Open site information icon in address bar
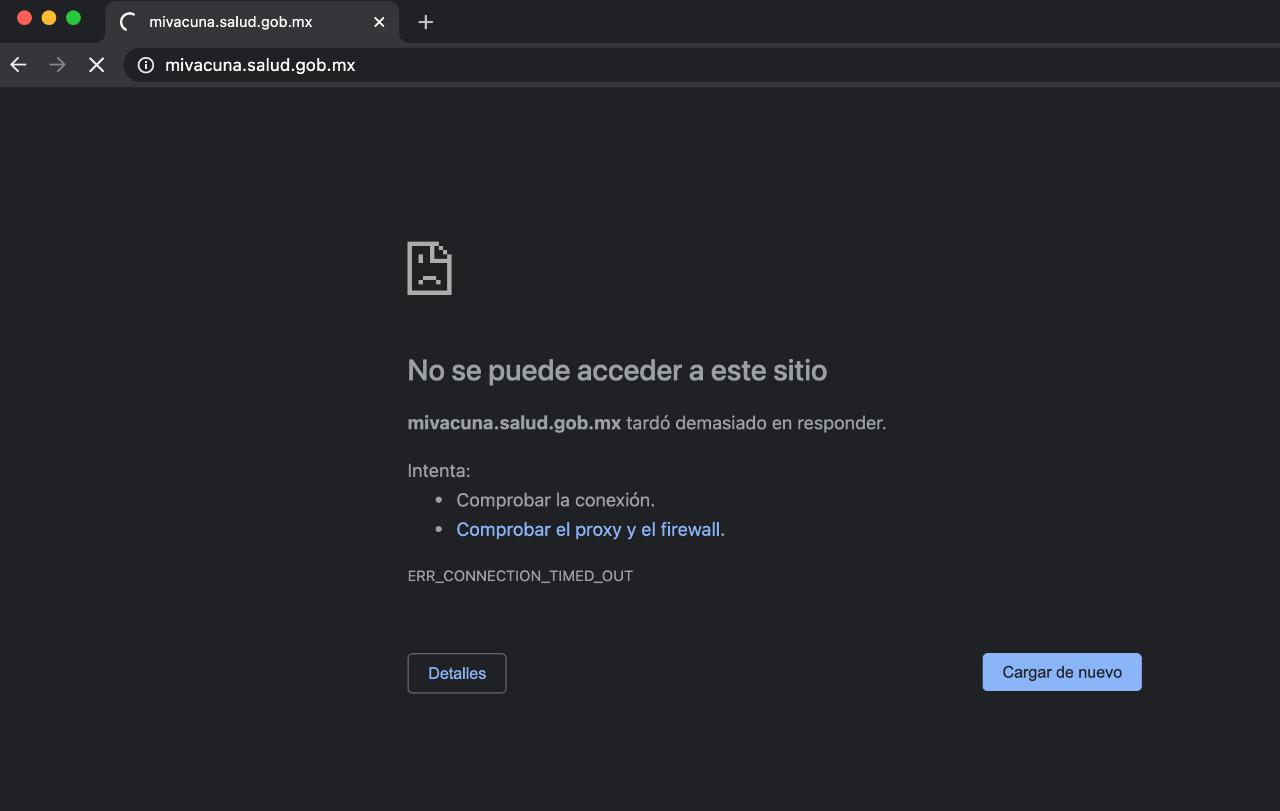 [146, 65]
